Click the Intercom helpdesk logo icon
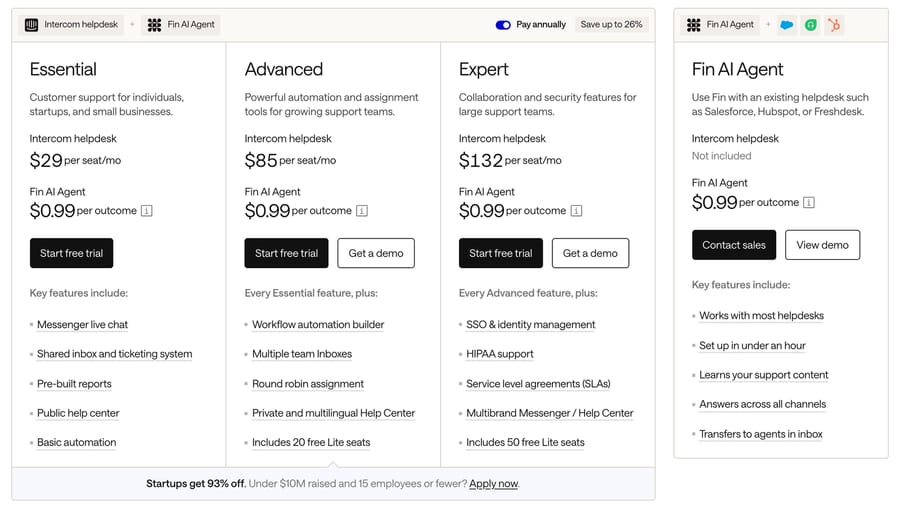The image size is (900, 510). tap(32, 25)
